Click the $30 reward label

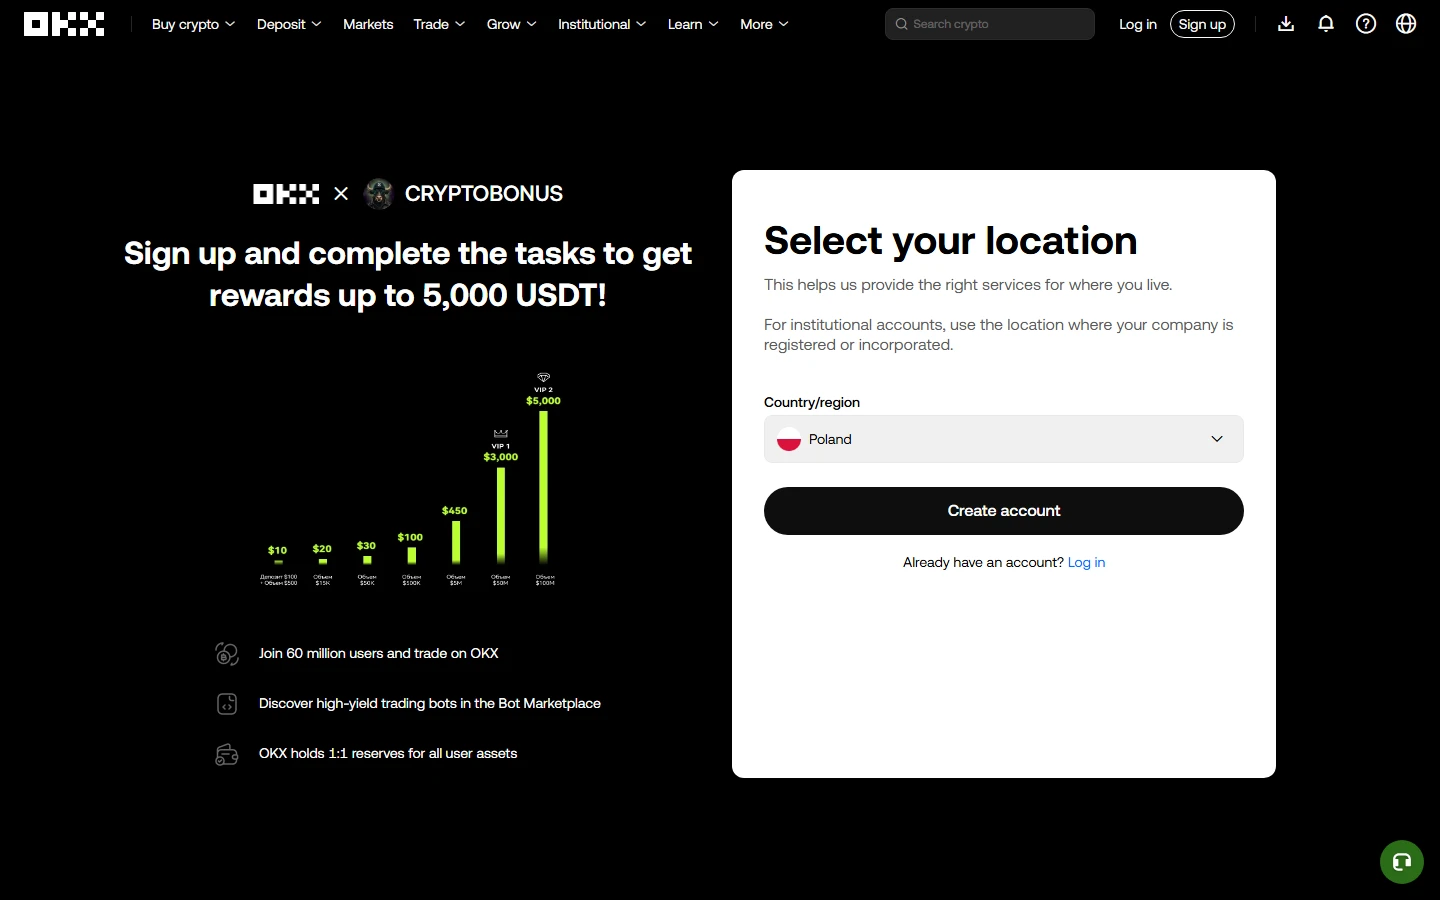[x=366, y=546]
